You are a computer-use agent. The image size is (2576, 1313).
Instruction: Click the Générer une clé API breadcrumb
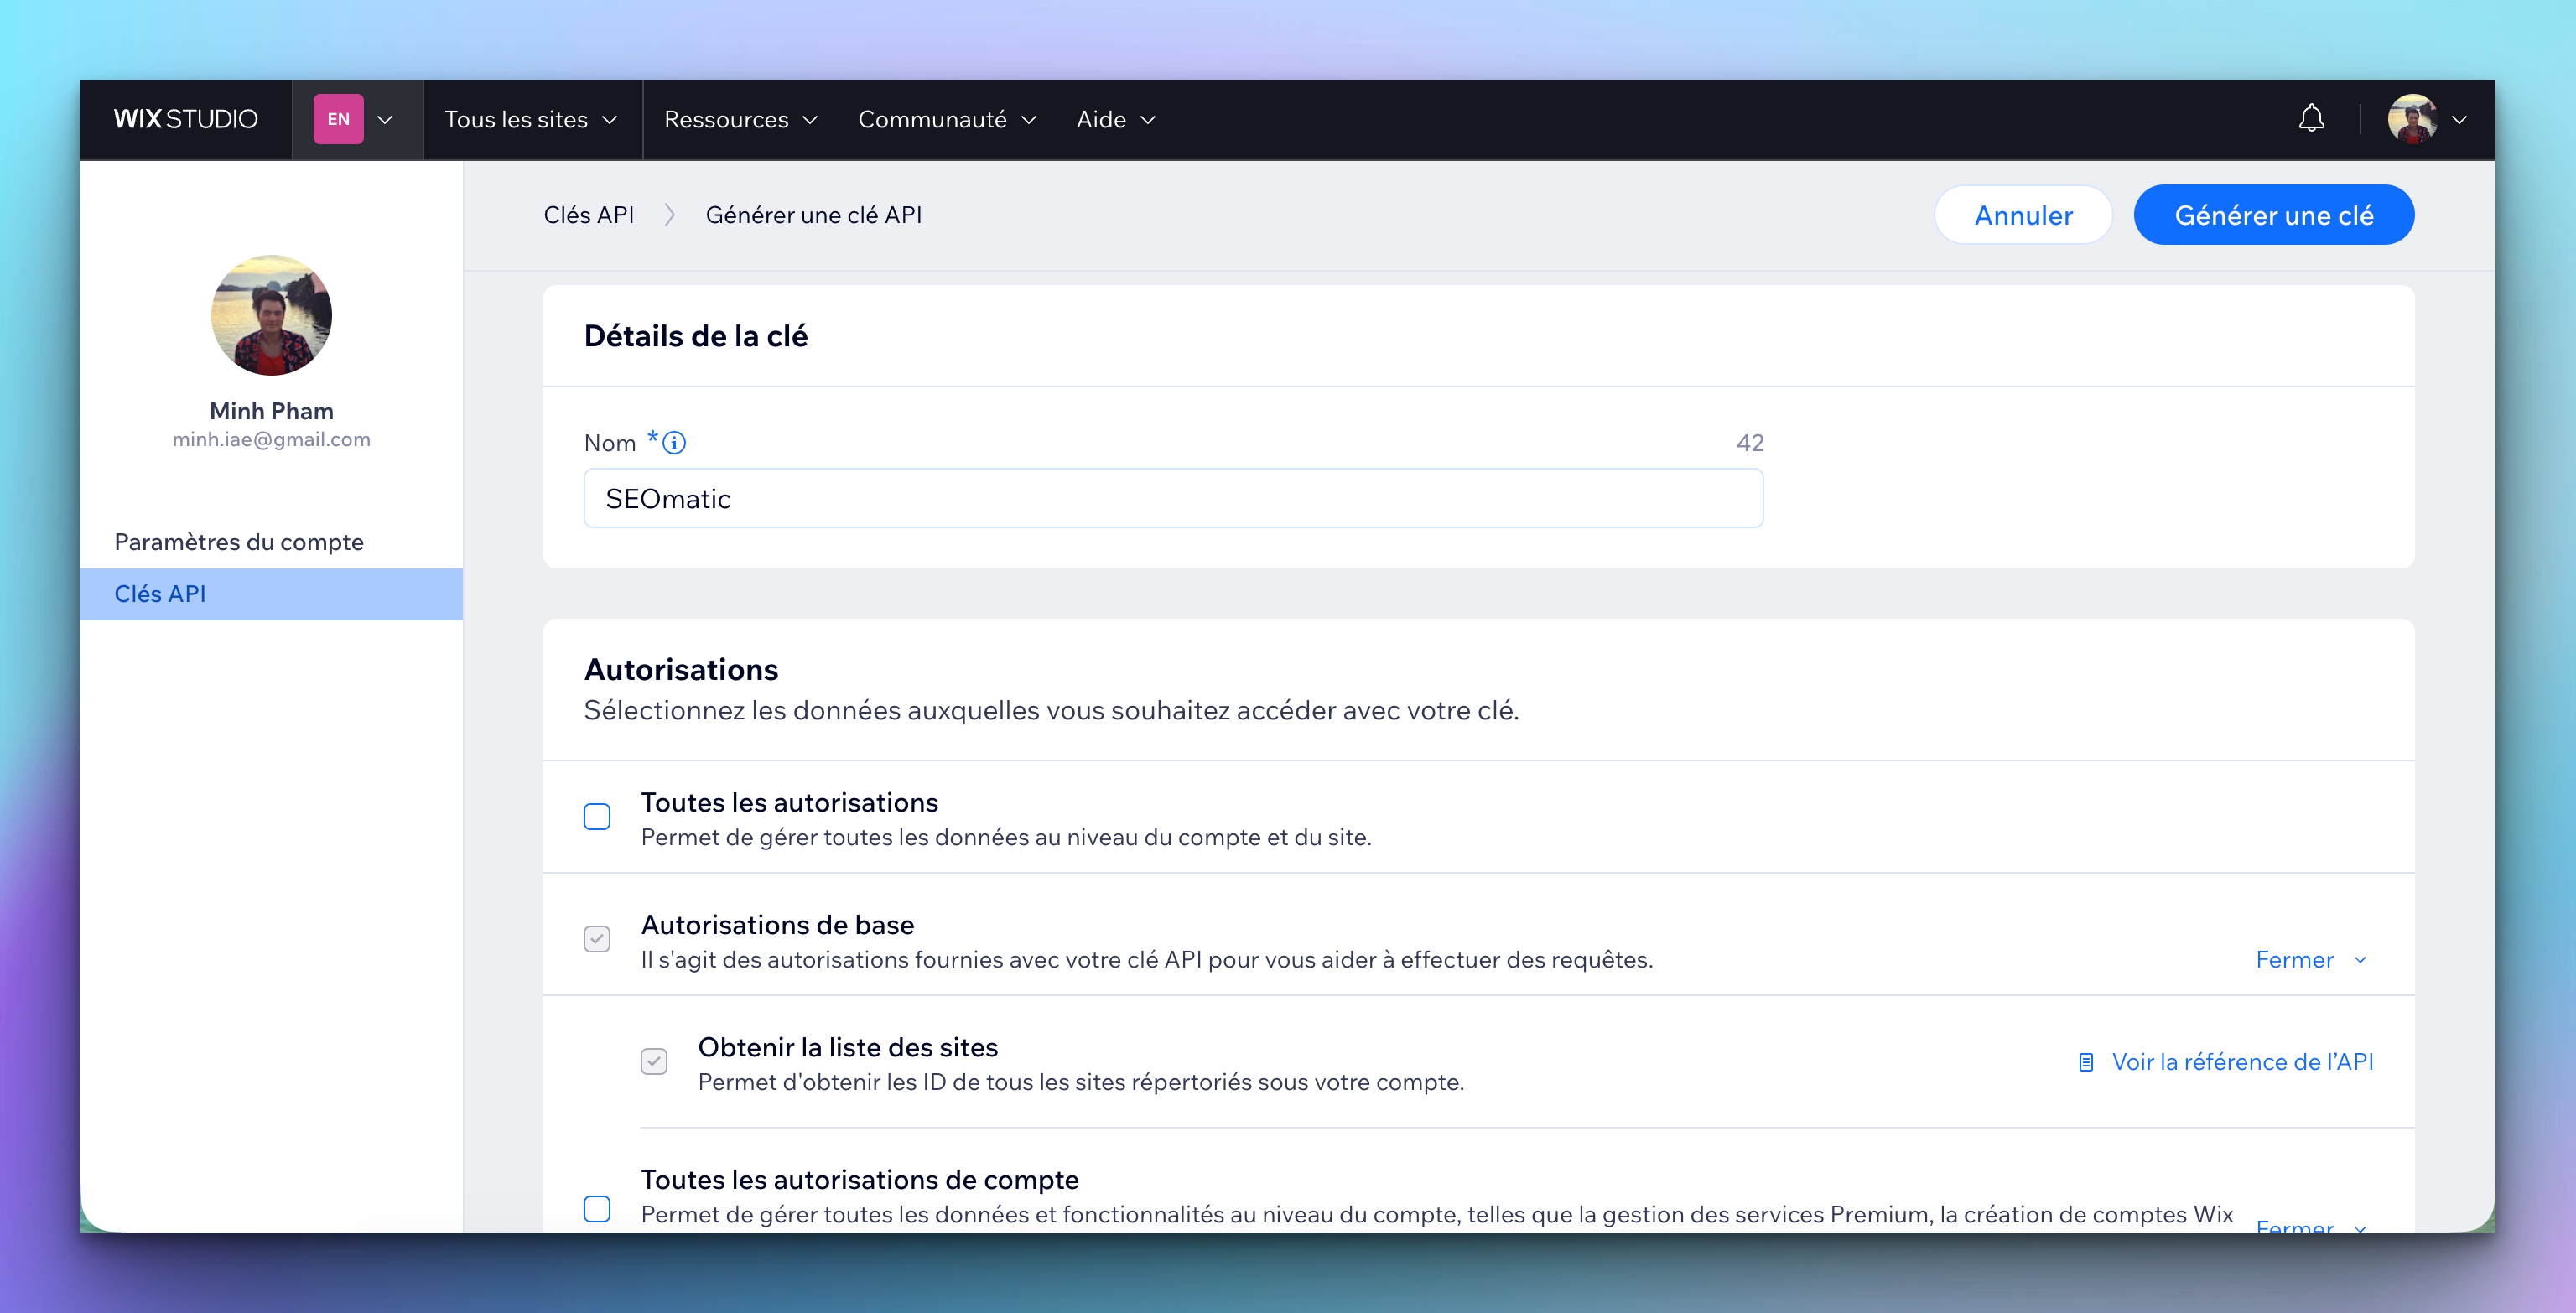[814, 215]
